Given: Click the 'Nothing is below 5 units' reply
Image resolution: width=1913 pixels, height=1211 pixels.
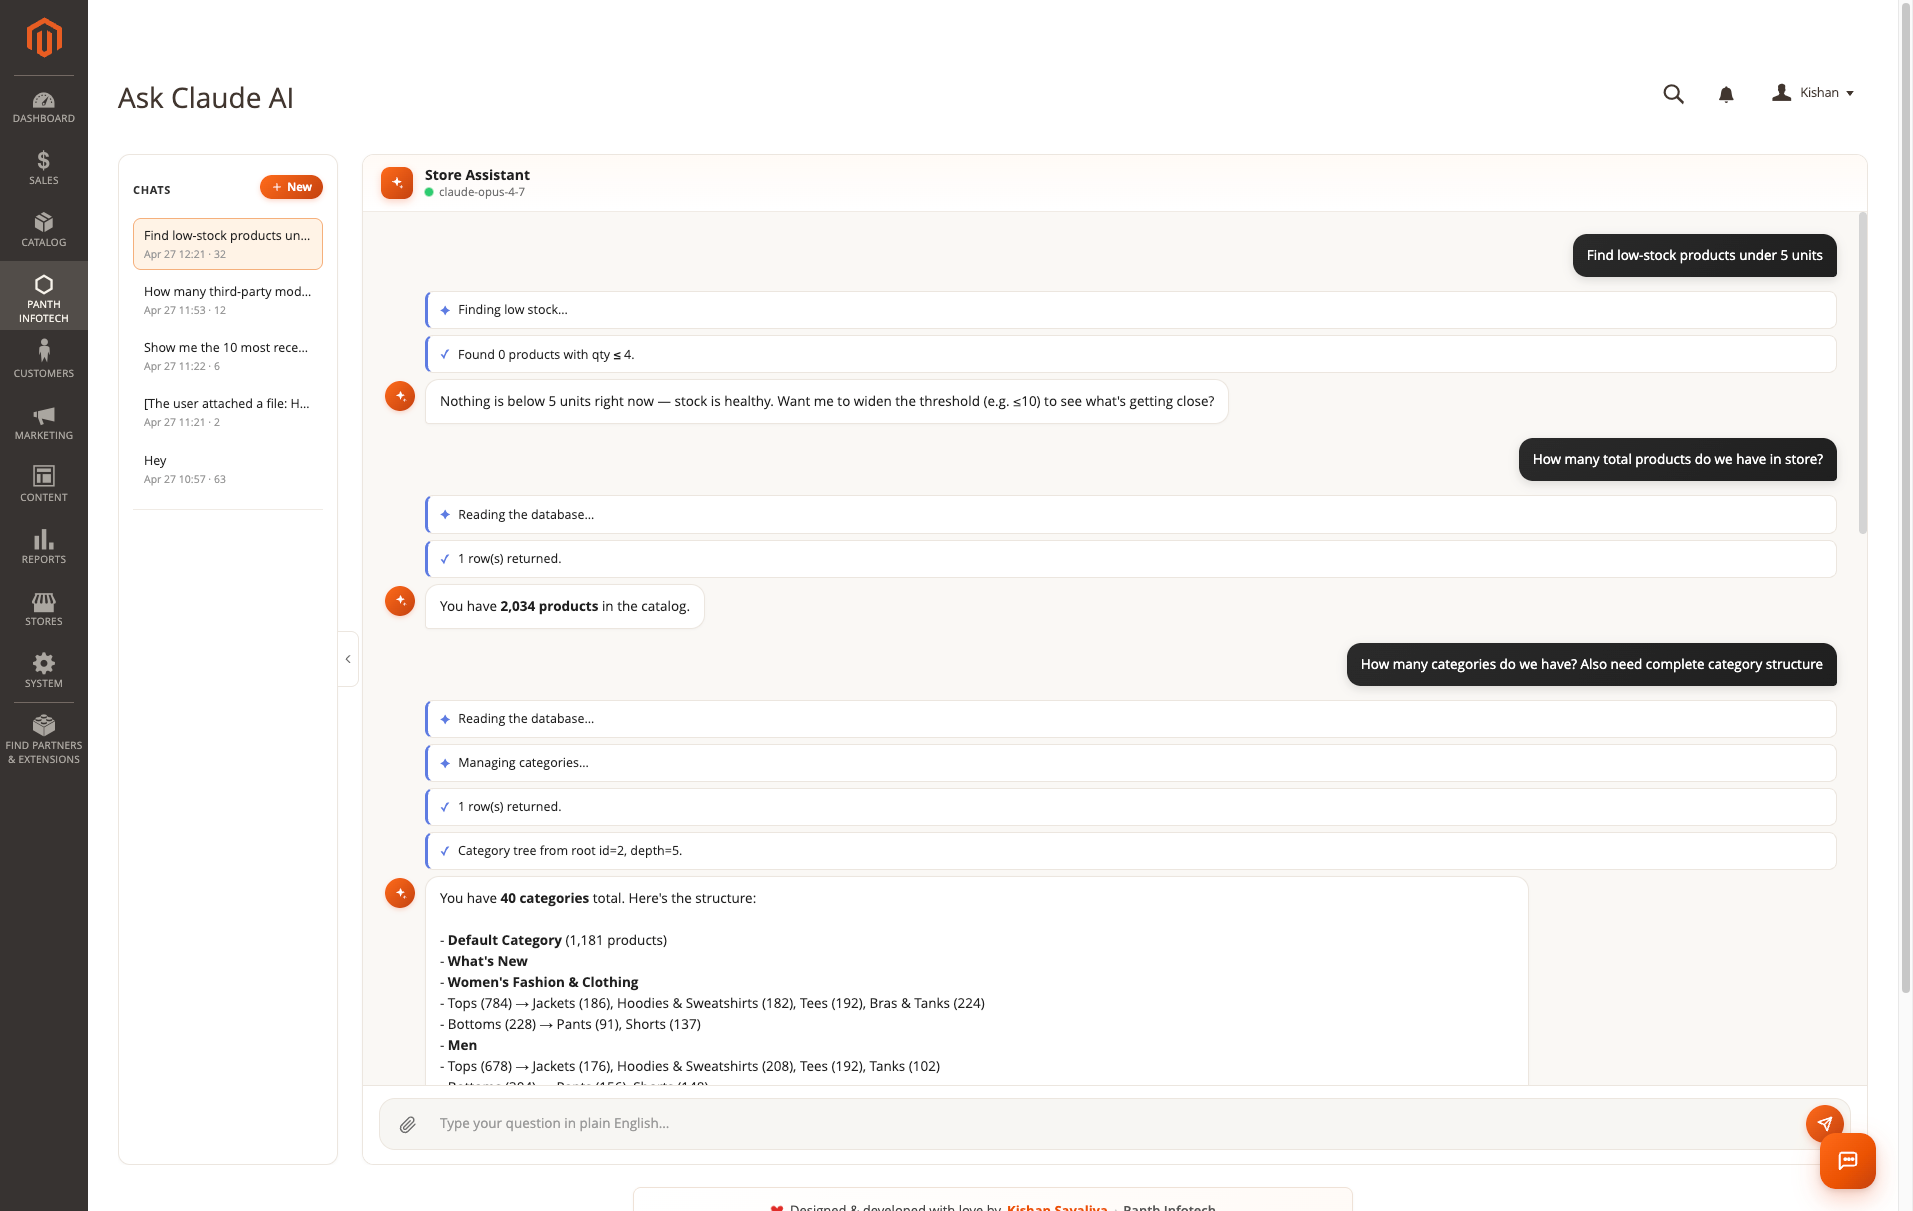Looking at the screenshot, I should [827, 401].
